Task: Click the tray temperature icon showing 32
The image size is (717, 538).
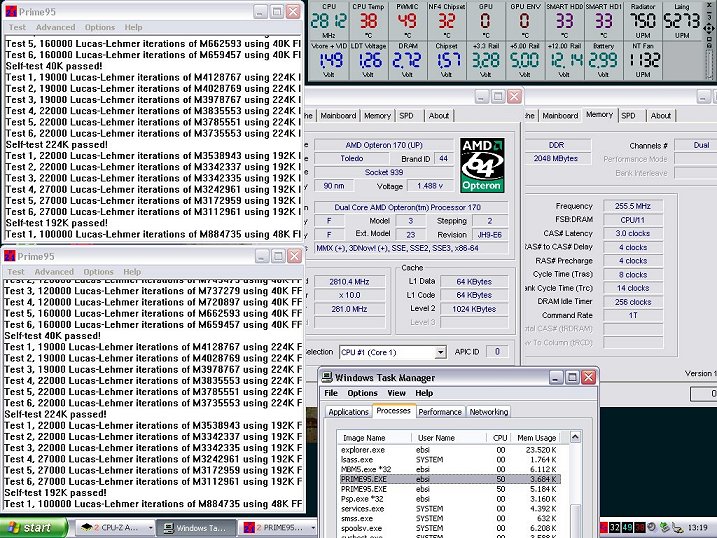Action: tap(615, 527)
